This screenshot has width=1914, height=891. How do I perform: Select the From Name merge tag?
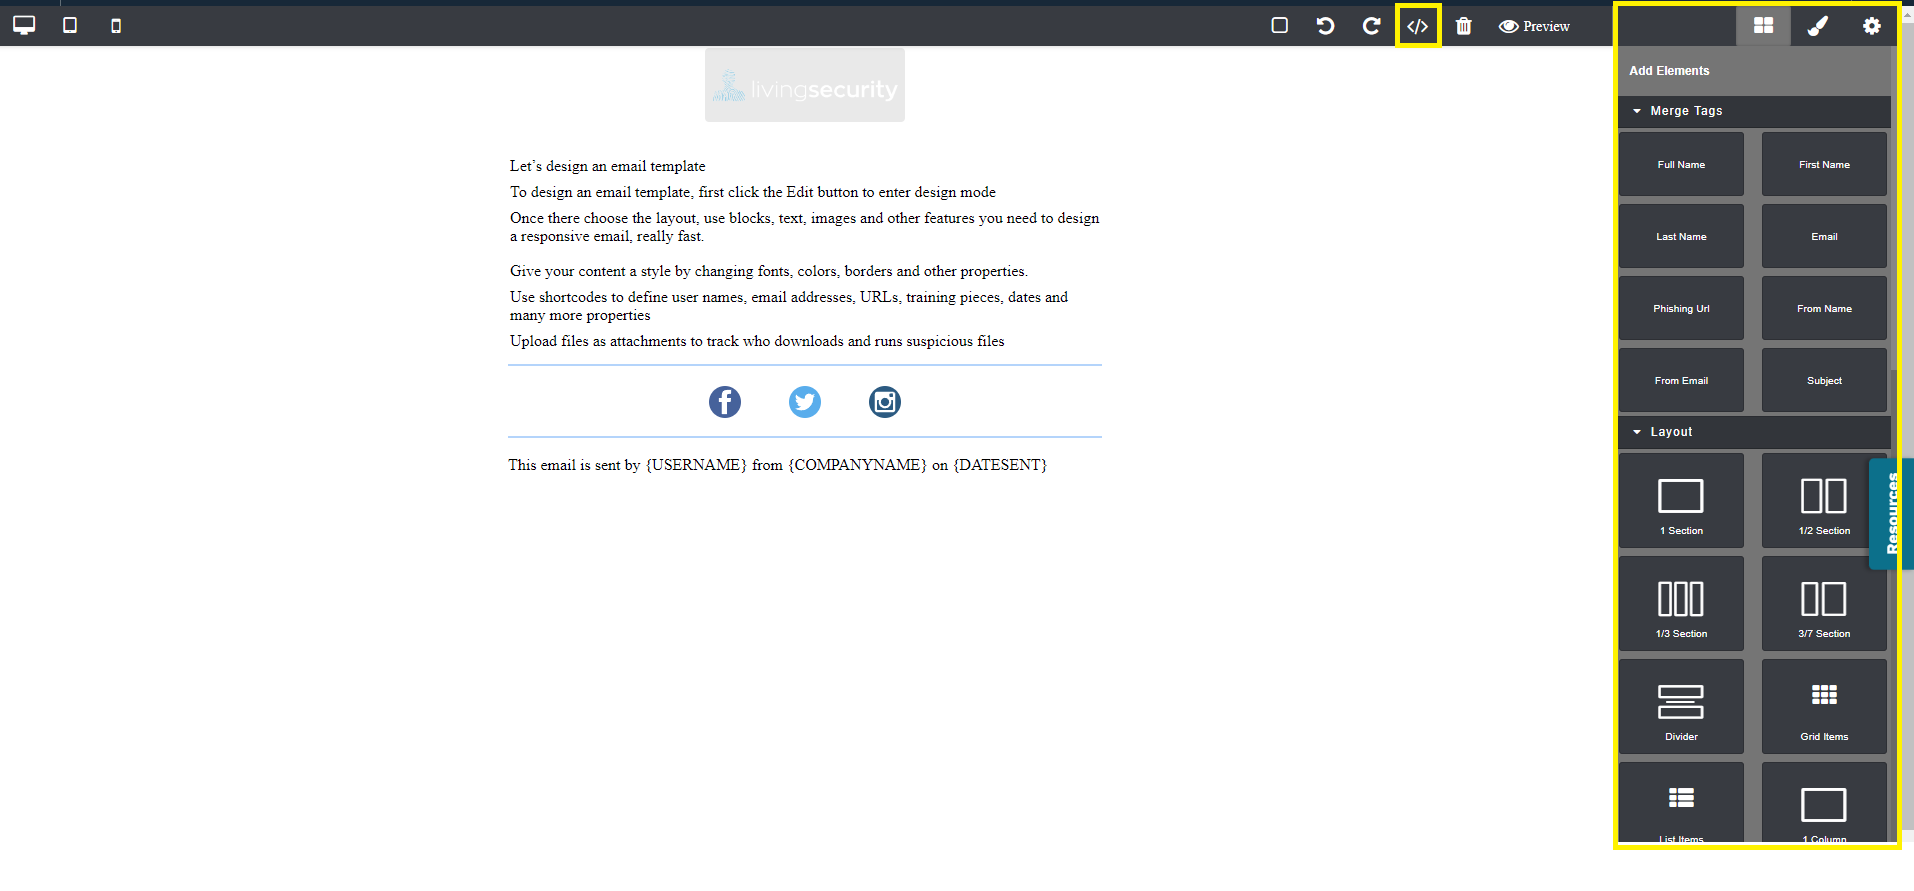pyautogui.click(x=1824, y=308)
